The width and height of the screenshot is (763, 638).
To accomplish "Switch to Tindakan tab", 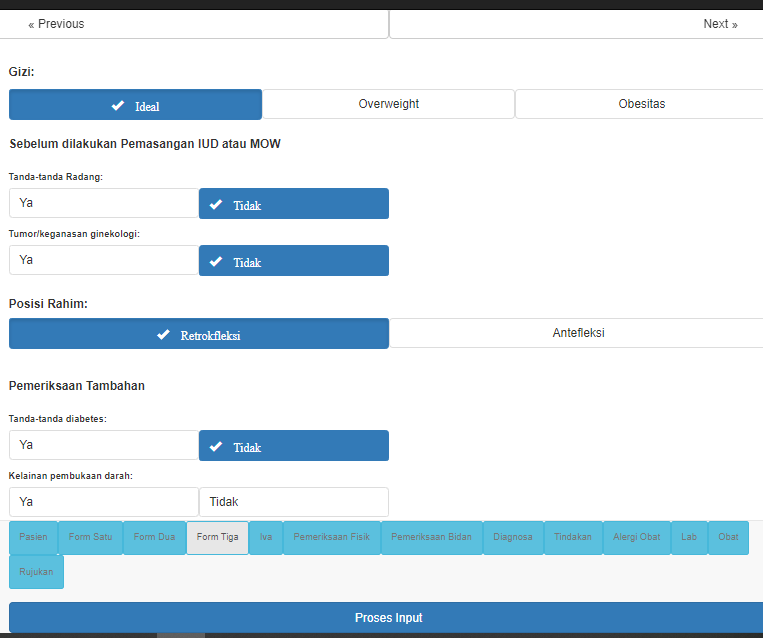I will pos(573,537).
